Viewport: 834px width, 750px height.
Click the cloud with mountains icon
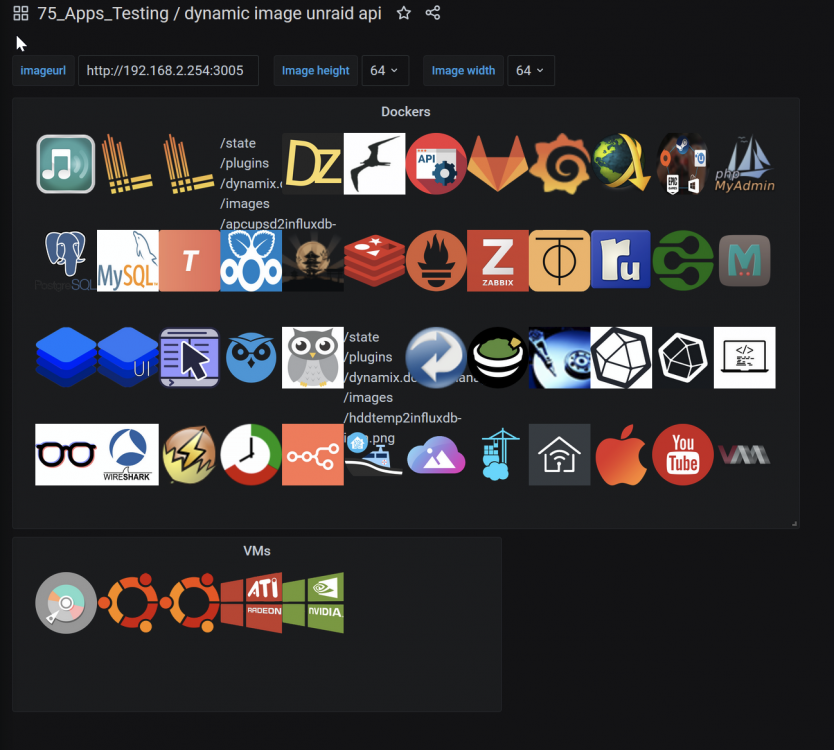[436, 455]
